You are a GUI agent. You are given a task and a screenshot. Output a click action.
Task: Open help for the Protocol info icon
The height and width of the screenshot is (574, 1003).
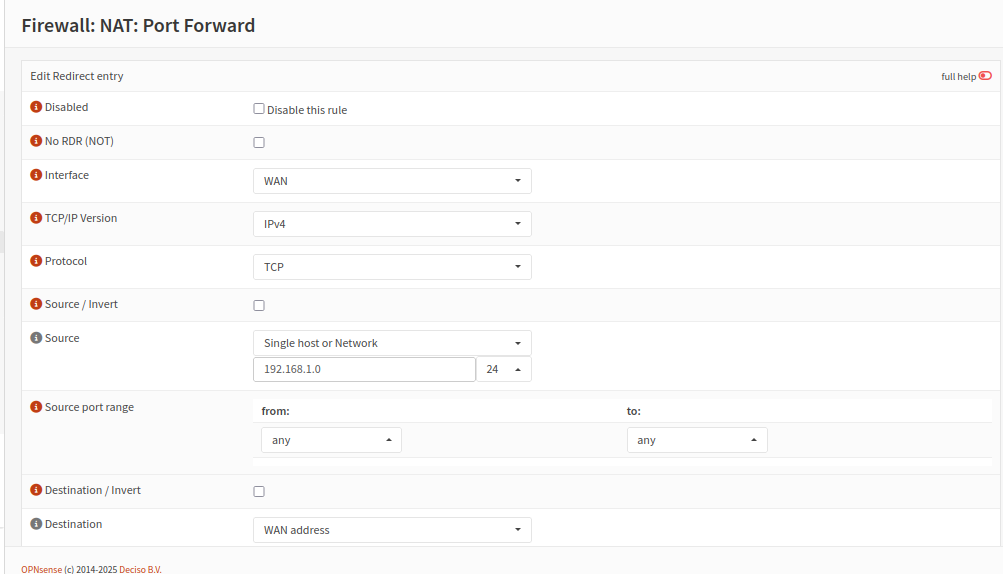[36, 261]
